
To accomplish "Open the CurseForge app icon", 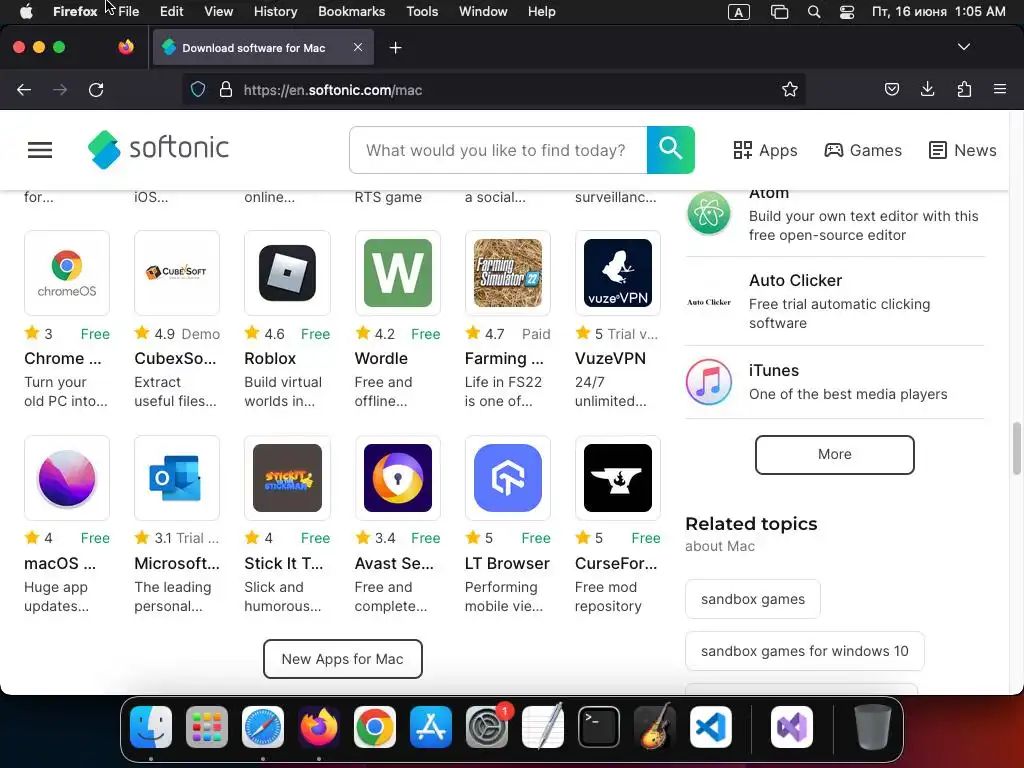I will click(618, 478).
